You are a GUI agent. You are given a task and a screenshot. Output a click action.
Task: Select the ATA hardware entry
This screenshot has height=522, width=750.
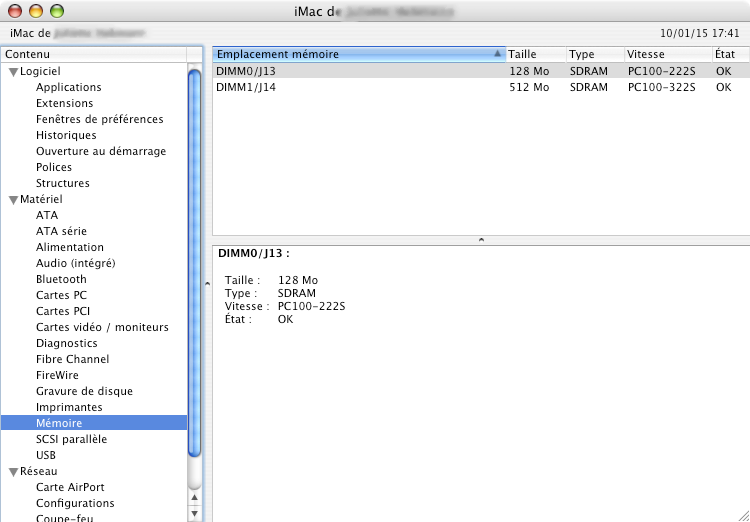47,215
